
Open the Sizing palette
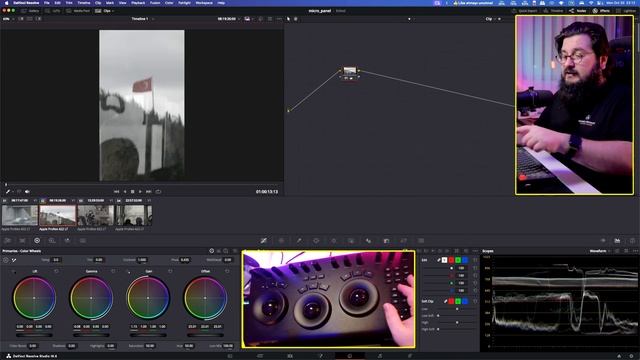click(x=404, y=241)
